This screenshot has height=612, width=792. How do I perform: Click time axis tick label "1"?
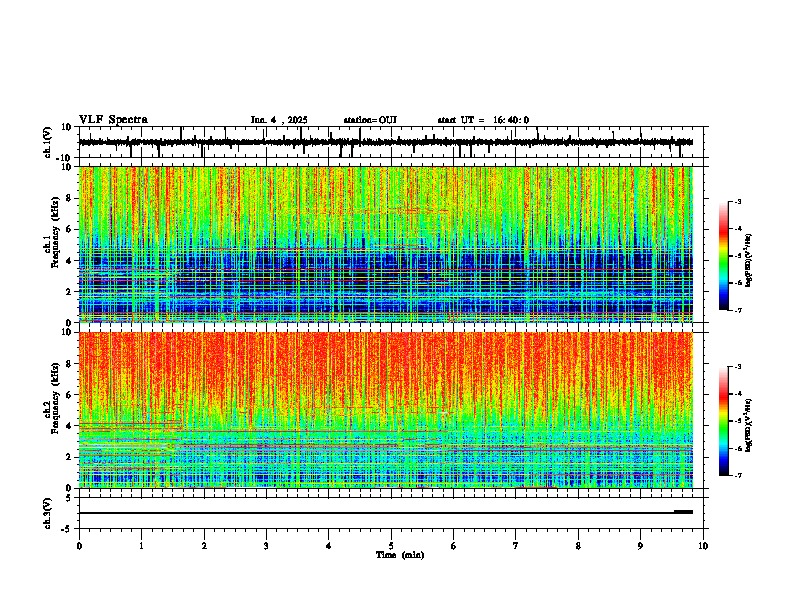pyautogui.click(x=141, y=546)
